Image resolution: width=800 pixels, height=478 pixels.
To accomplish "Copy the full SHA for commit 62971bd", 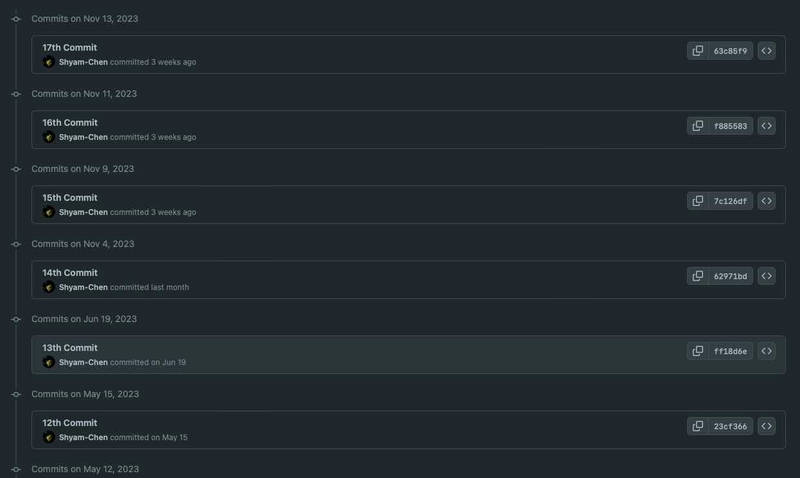I will [x=697, y=276].
